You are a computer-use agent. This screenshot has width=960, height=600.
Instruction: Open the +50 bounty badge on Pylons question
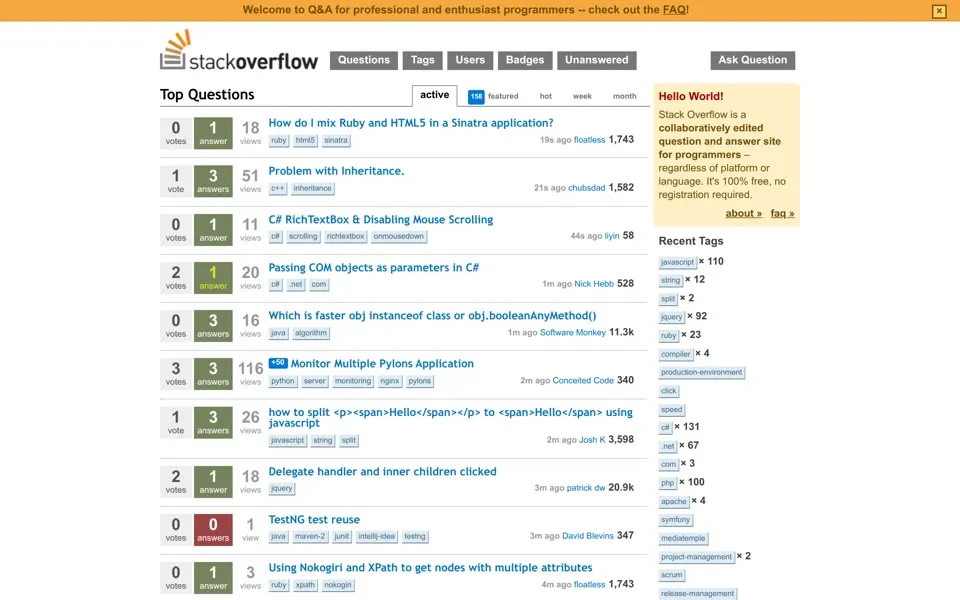[x=278, y=362]
